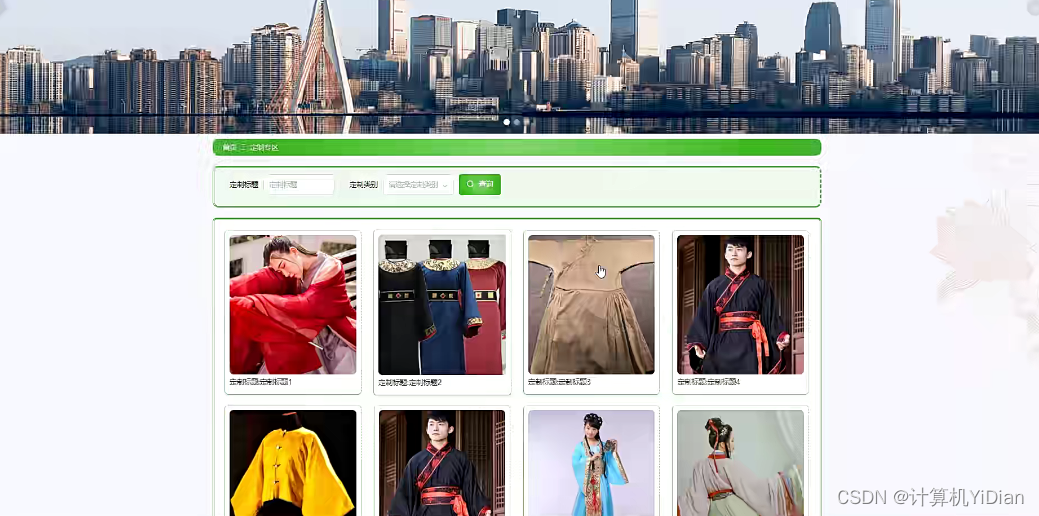Open the girl in blue dress thumbnail
This screenshot has height=516, width=1039.
[591, 463]
